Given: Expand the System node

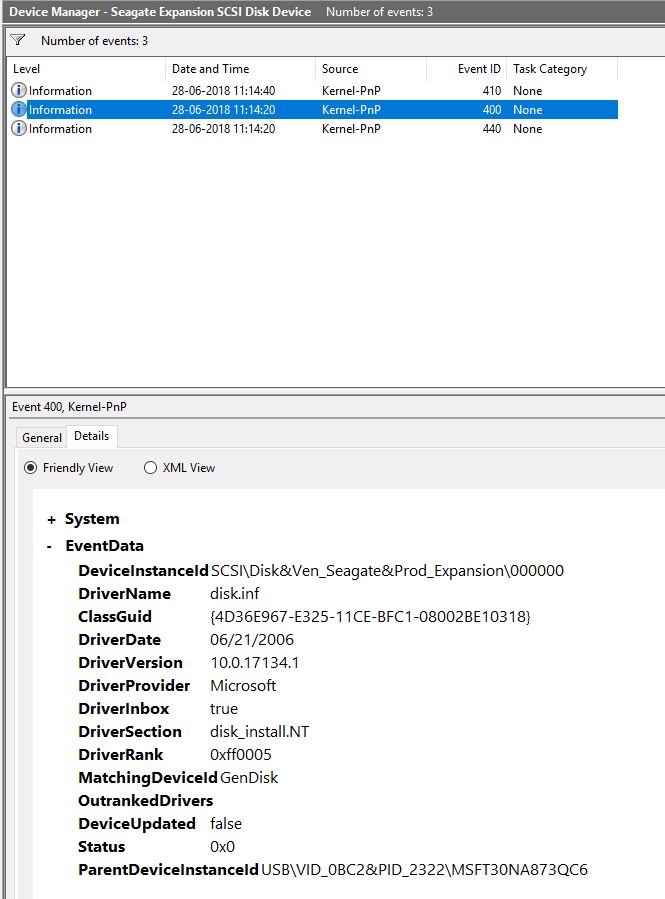Looking at the screenshot, I should pos(52,519).
